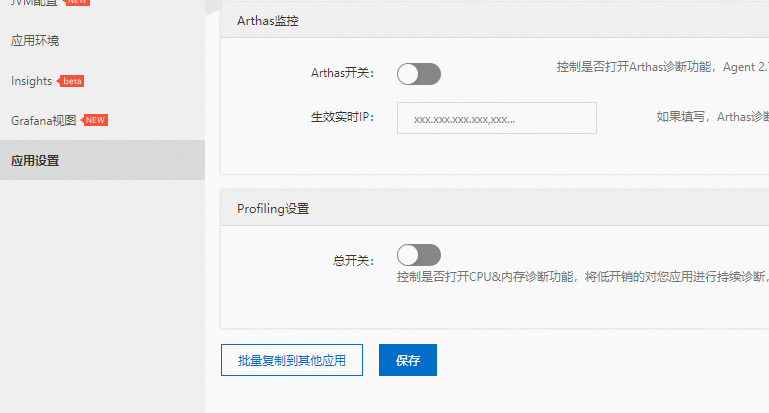Open JVM配置 at sidebar top
This screenshot has height=413, width=769.
(x=33, y=3)
